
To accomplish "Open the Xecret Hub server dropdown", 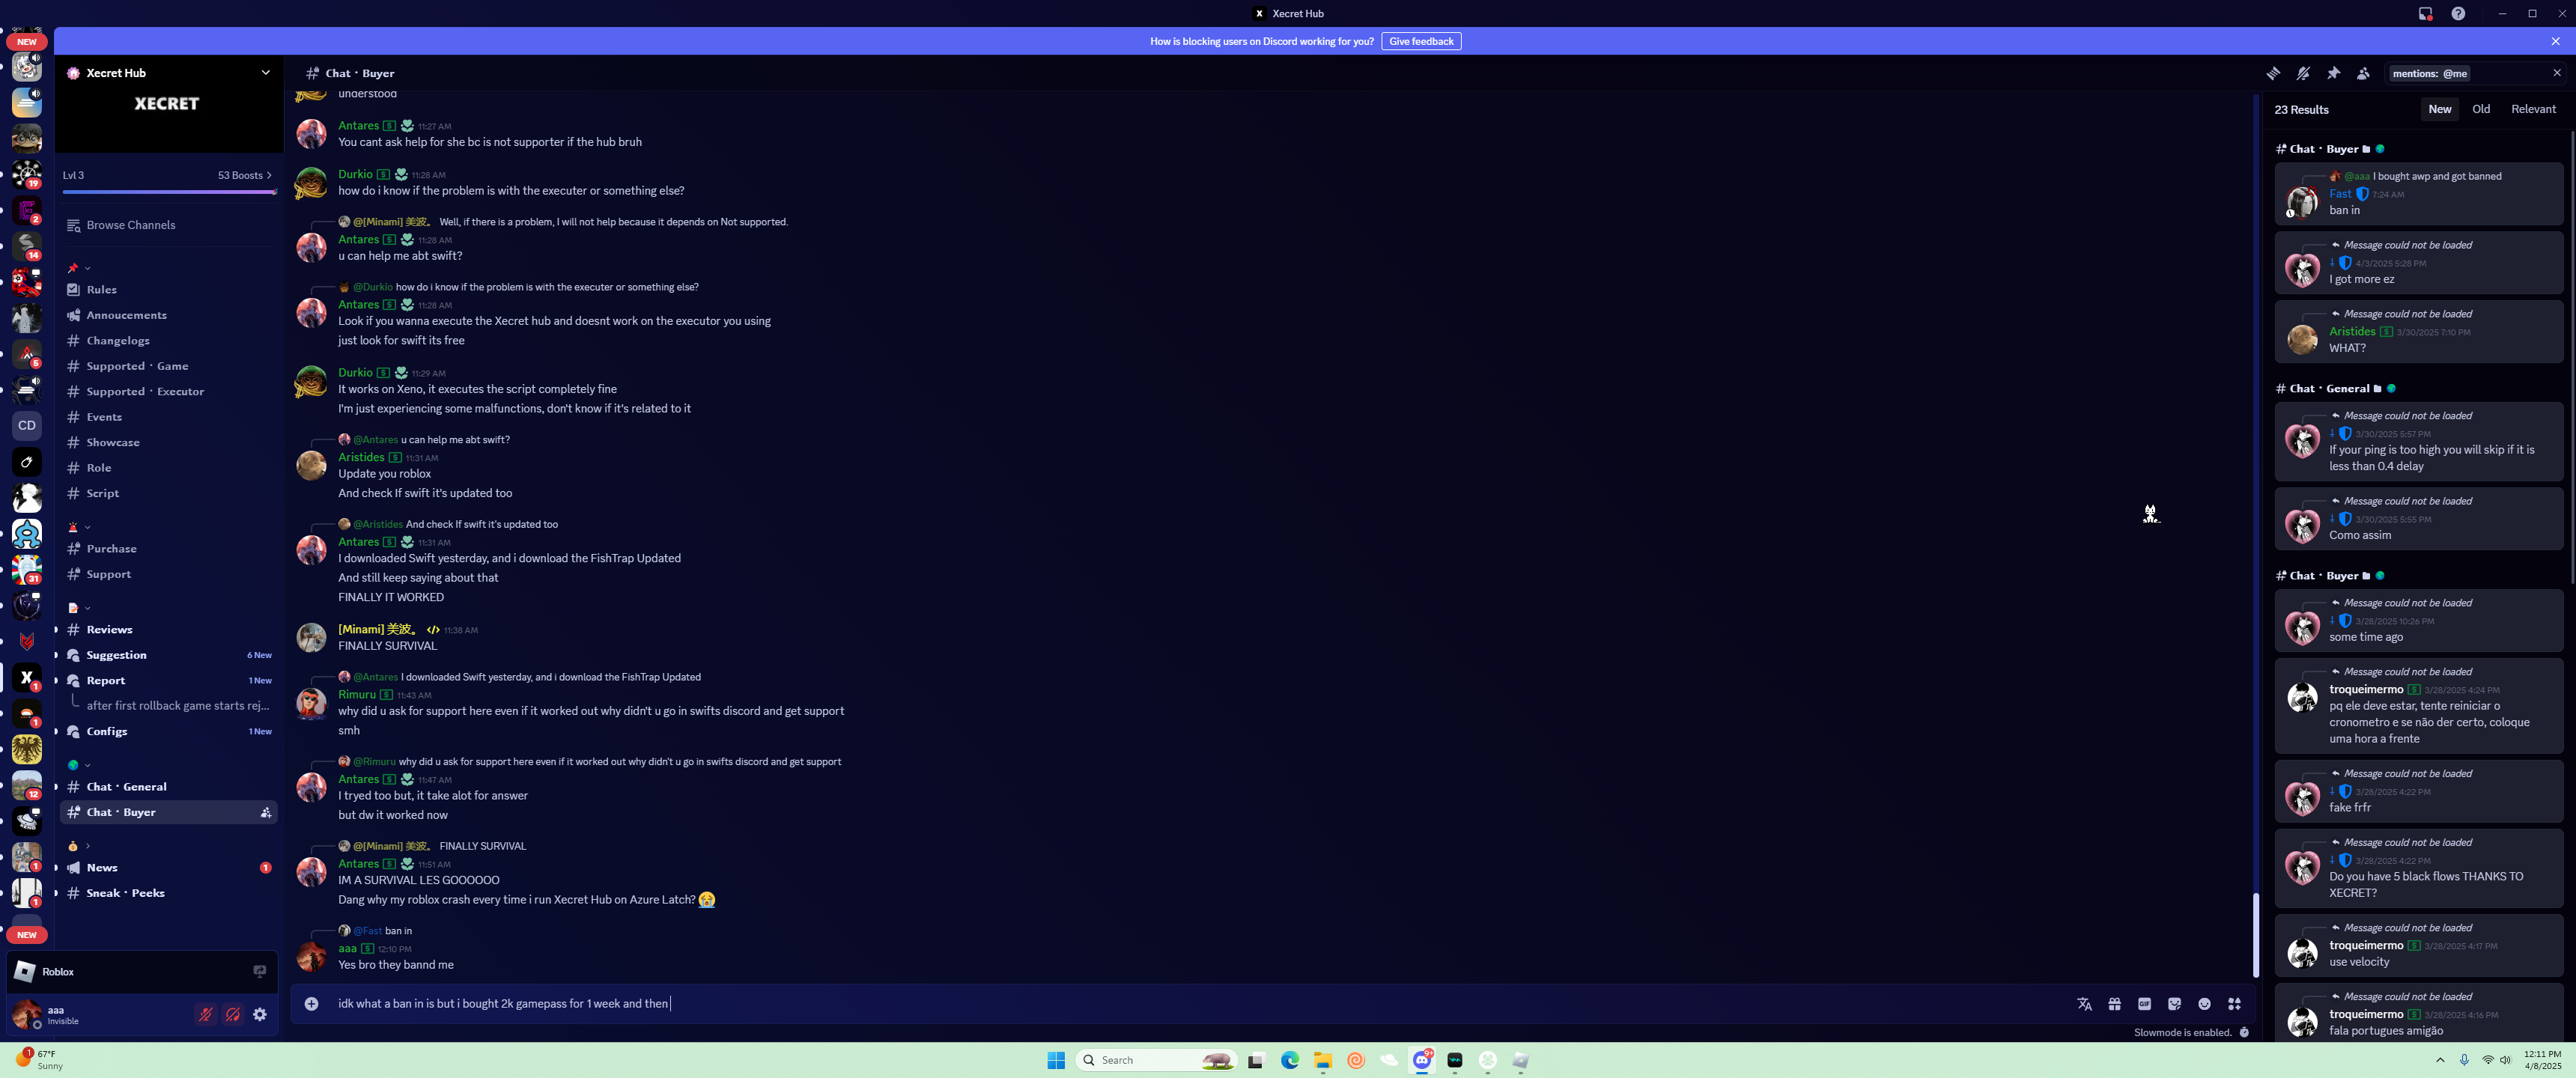I will point(265,73).
